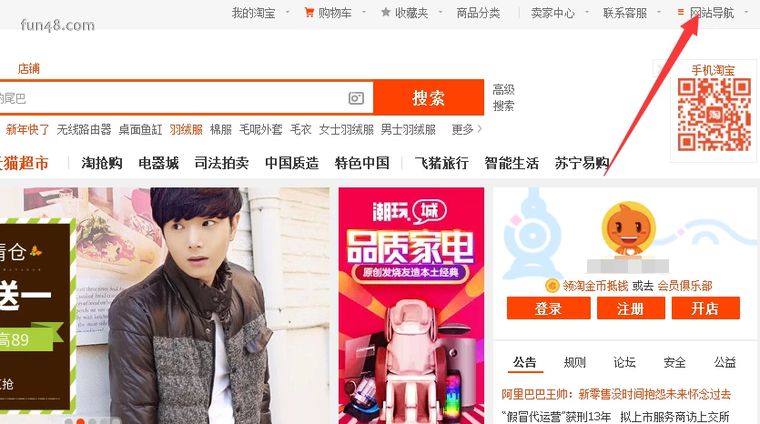Switch to the 论坛 tab
760x424 pixels.
[624, 362]
